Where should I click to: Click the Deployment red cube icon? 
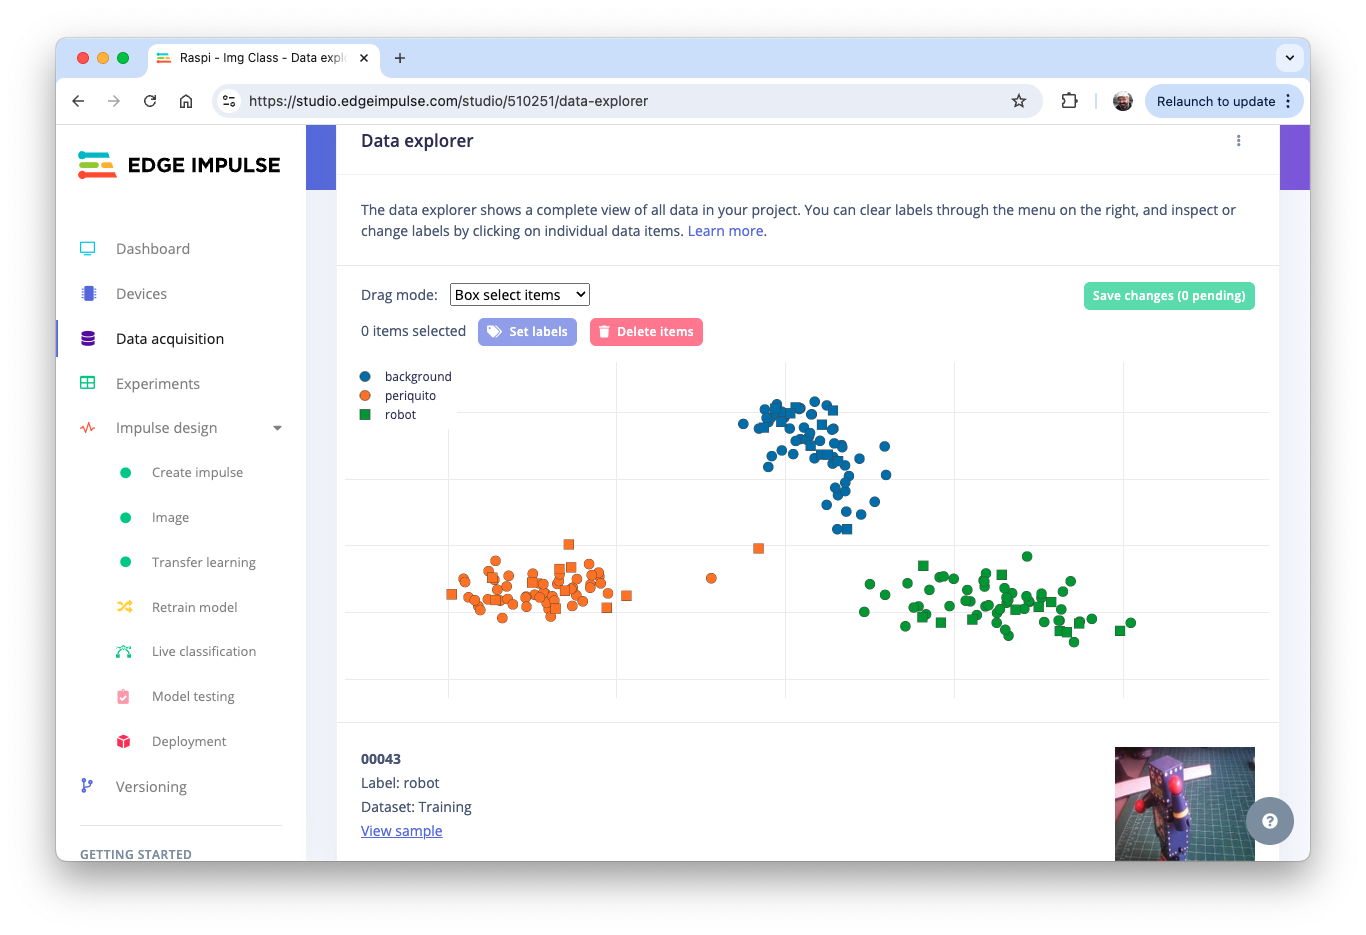(124, 741)
